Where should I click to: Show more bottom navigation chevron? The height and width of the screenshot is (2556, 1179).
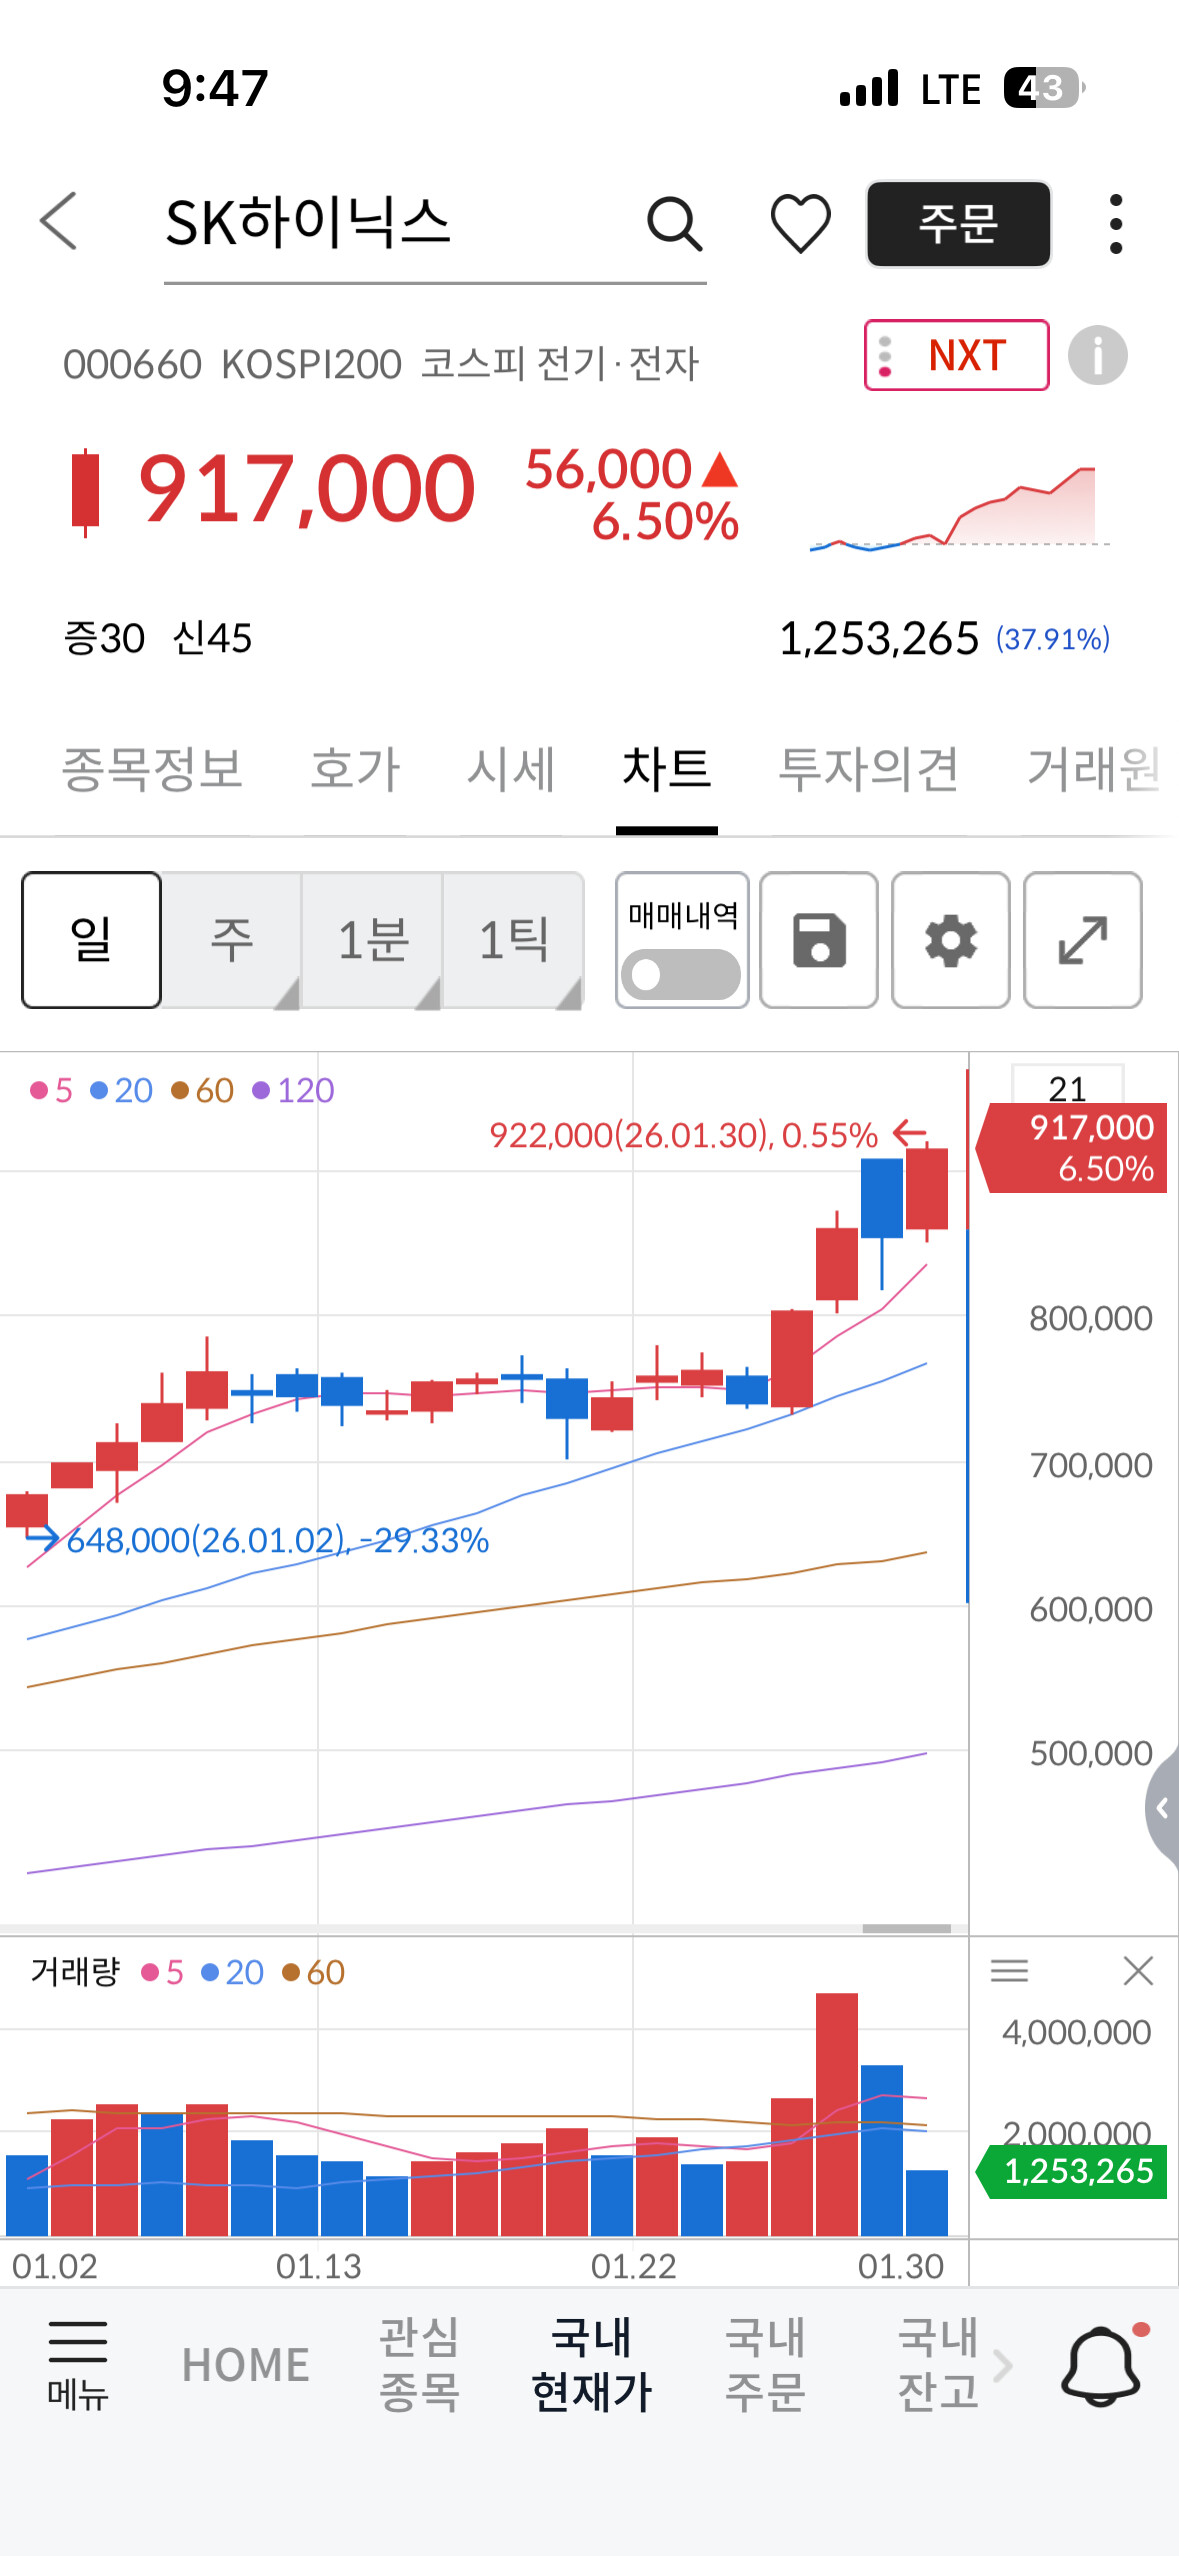1003,2365
